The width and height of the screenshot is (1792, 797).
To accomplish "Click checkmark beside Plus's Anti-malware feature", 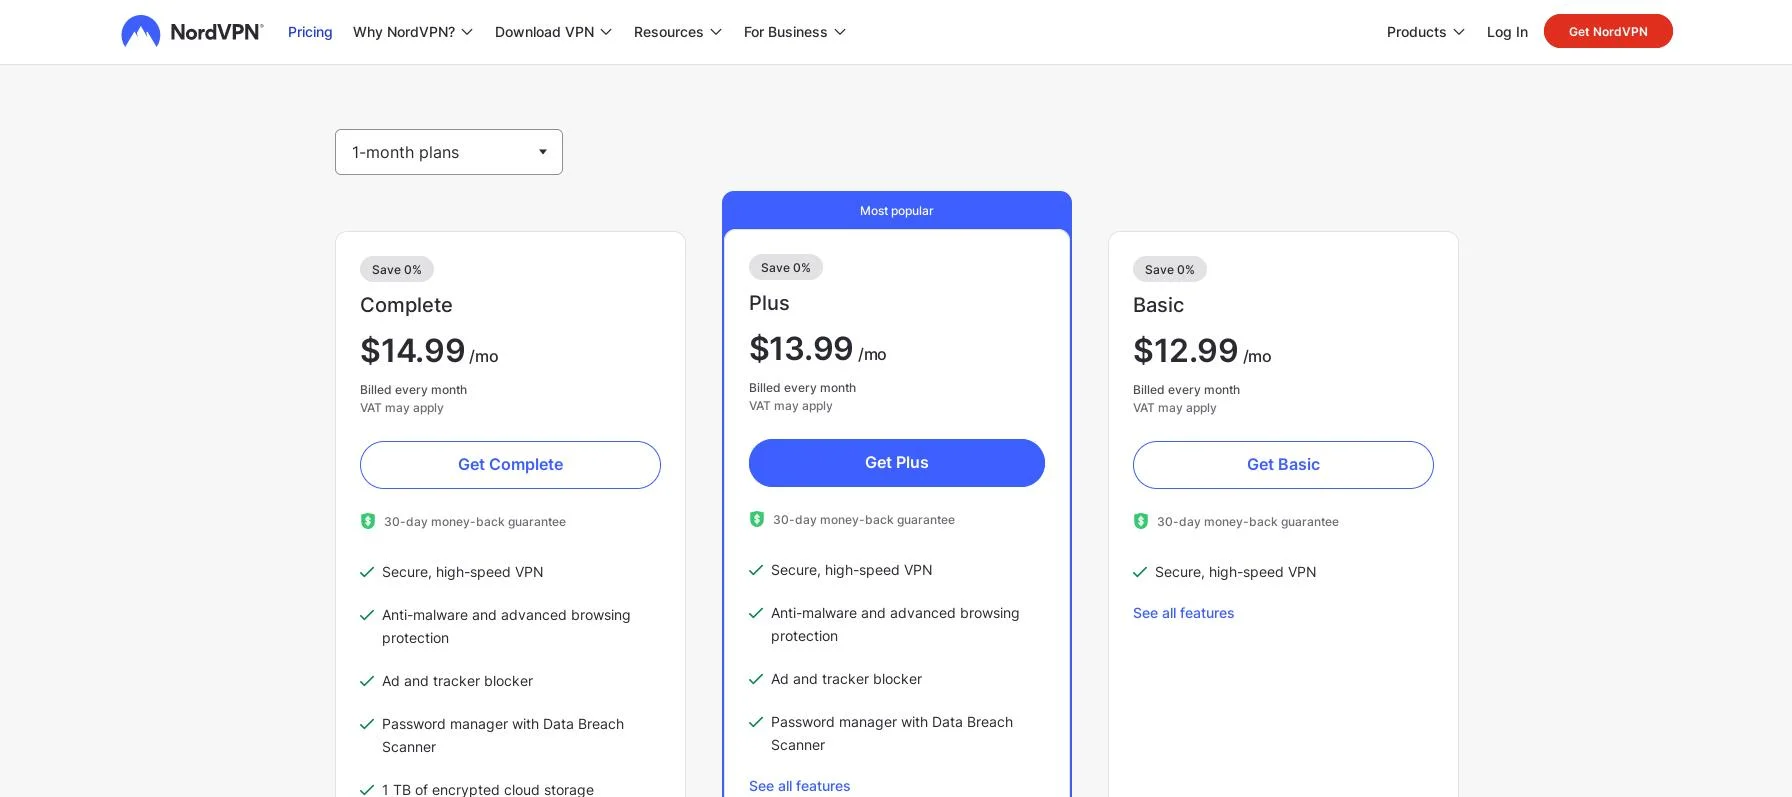I will [x=756, y=613].
